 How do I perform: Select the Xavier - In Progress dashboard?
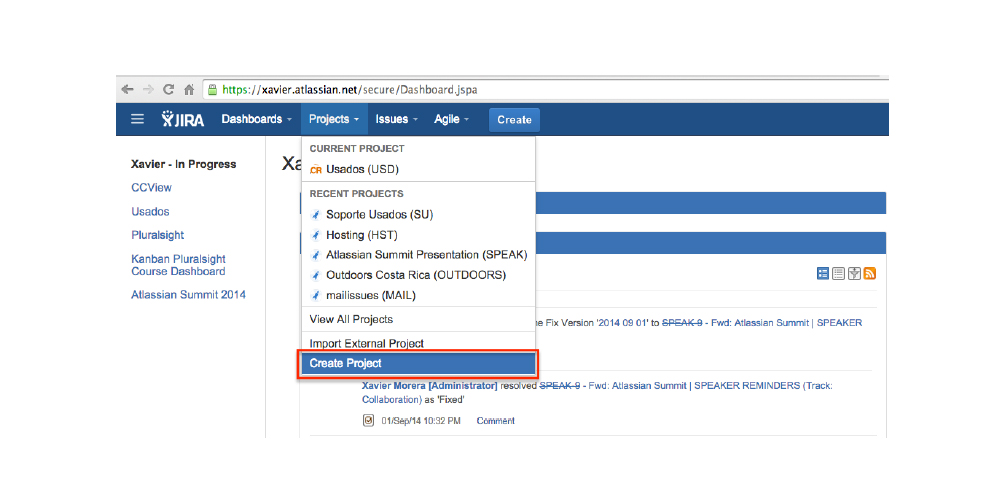[x=184, y=164]
